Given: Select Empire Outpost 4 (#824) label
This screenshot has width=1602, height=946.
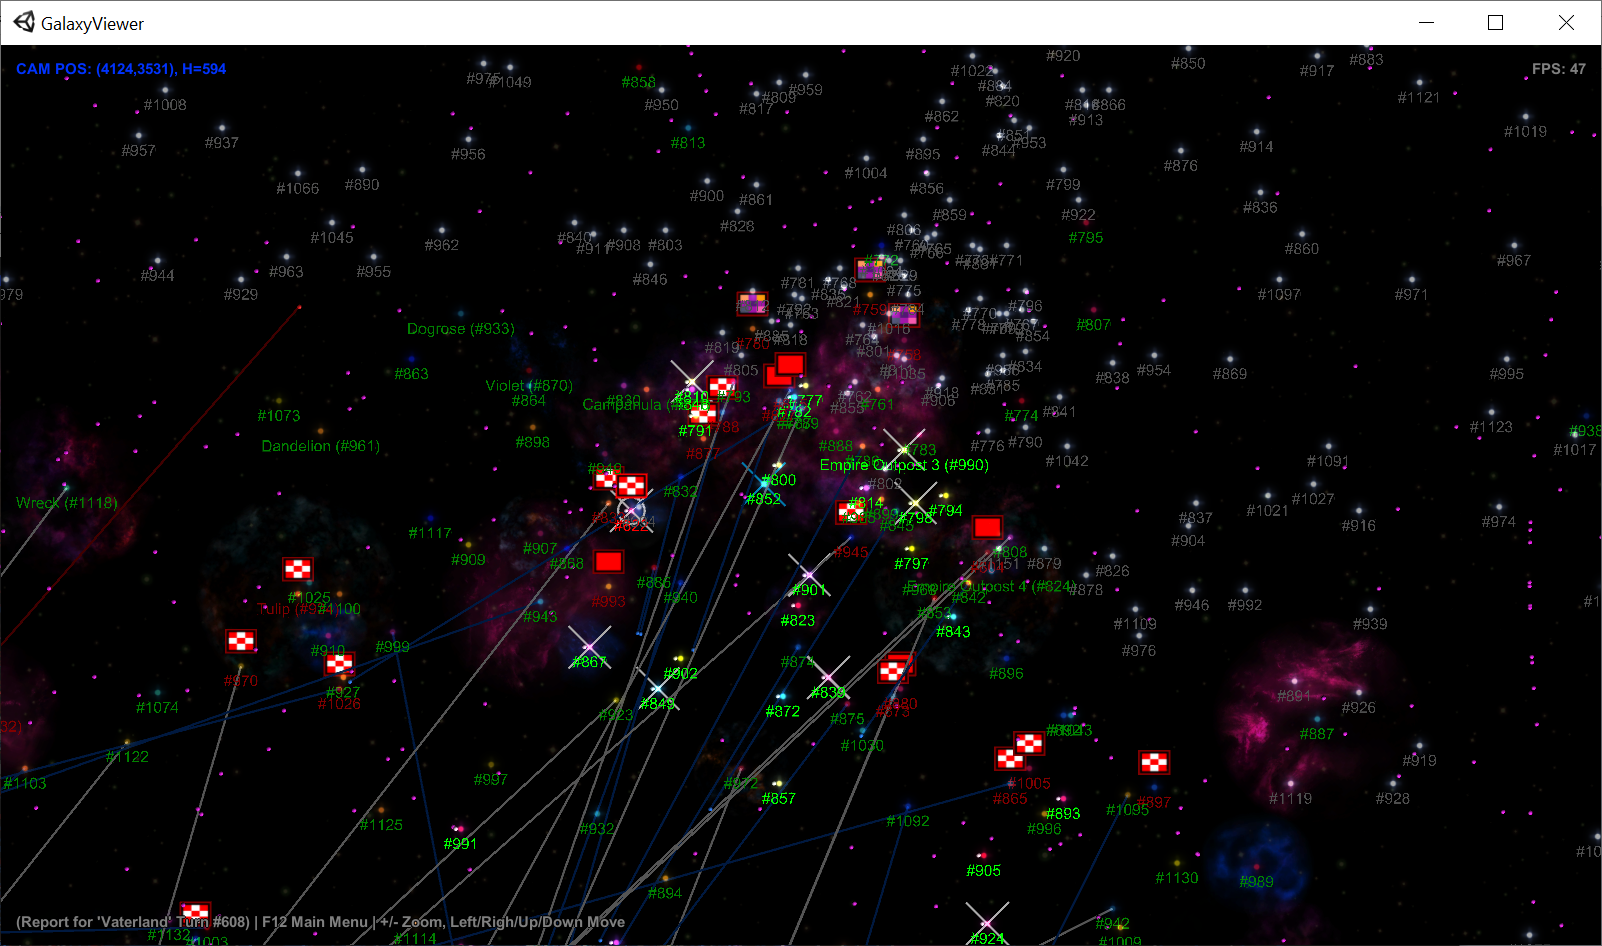Looking at the screenshot, I should [x=991, y=586].
